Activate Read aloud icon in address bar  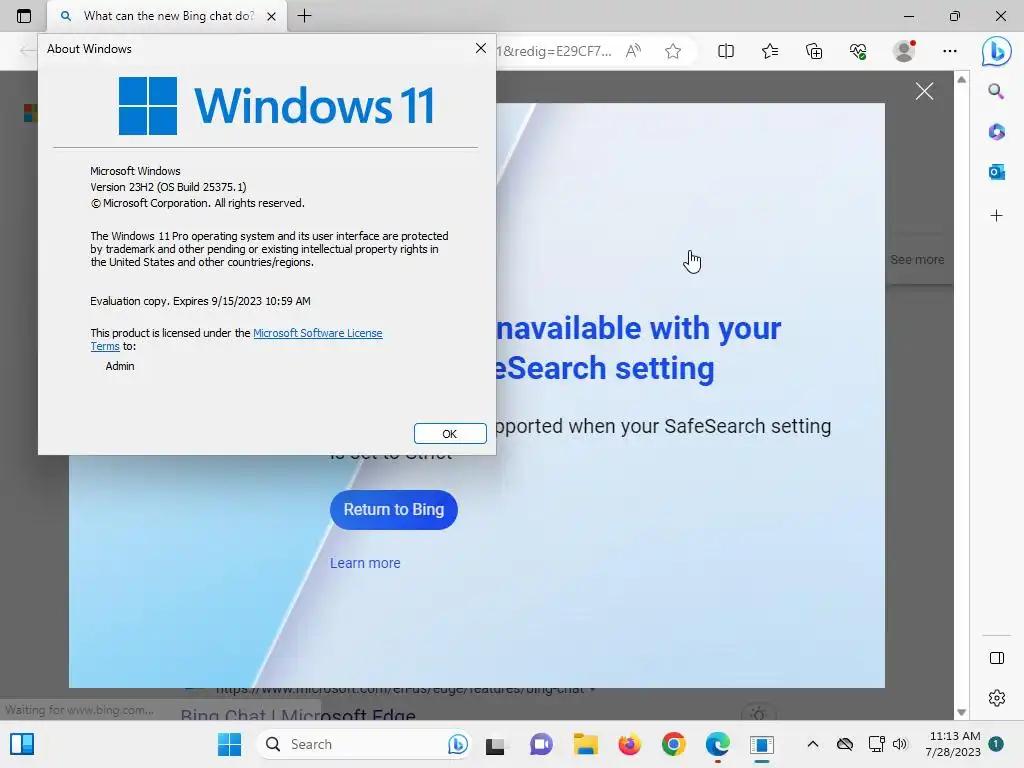point(633,51)
